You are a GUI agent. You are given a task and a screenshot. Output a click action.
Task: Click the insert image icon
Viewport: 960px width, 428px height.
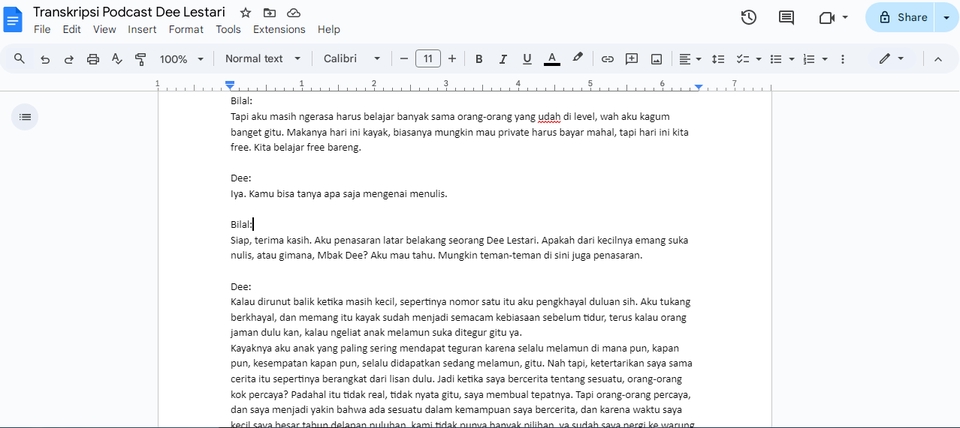656,59
